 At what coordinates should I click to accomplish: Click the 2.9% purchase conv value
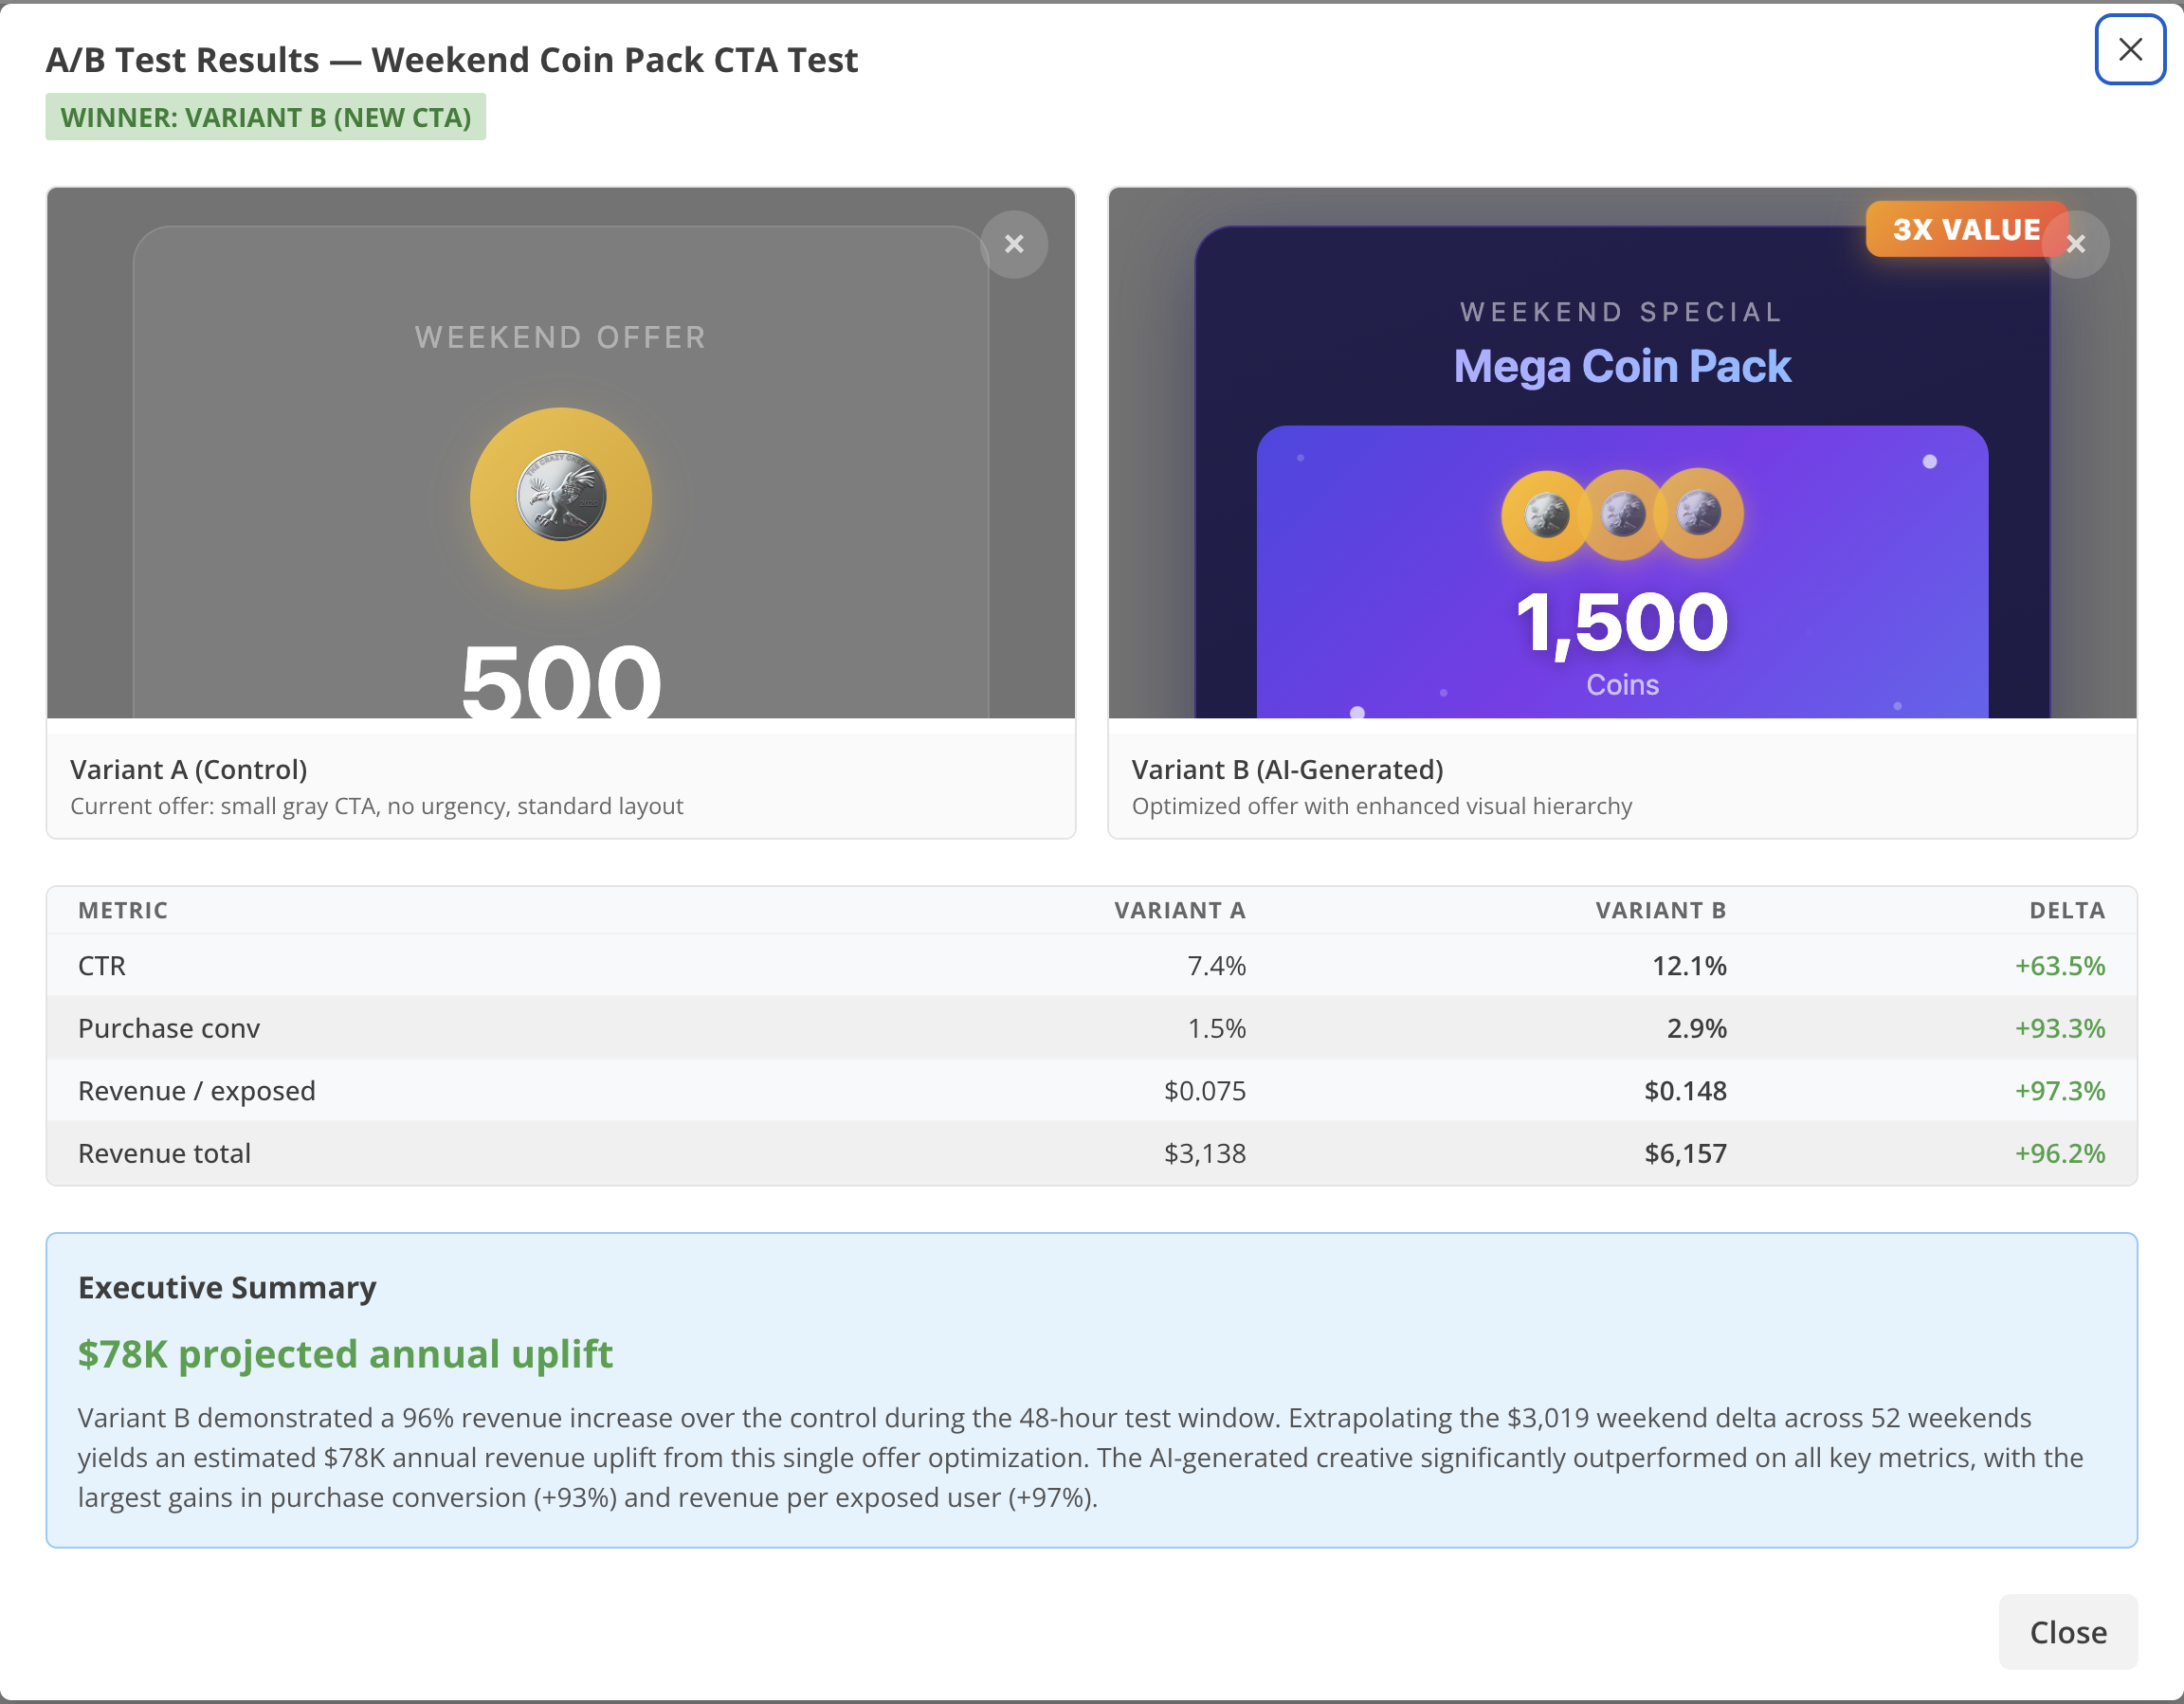click(1696, 1028)
